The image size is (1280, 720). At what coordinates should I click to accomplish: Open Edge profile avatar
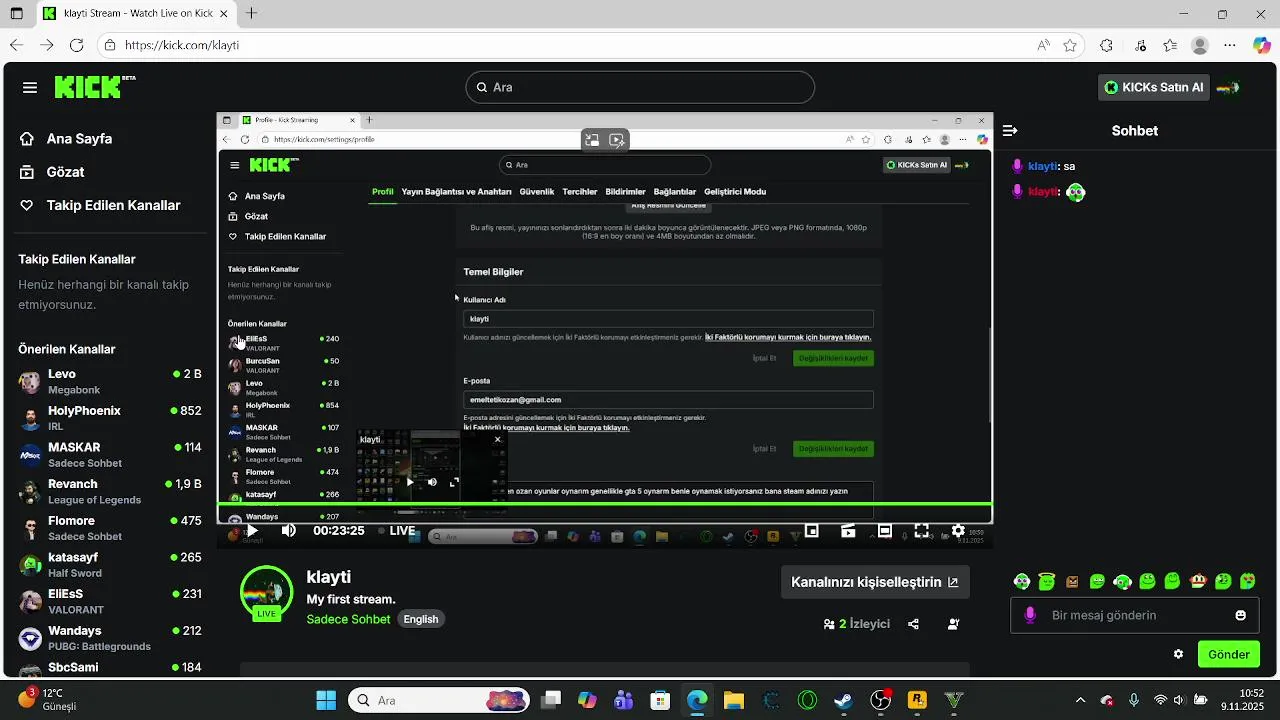(x=1200, y=45)
